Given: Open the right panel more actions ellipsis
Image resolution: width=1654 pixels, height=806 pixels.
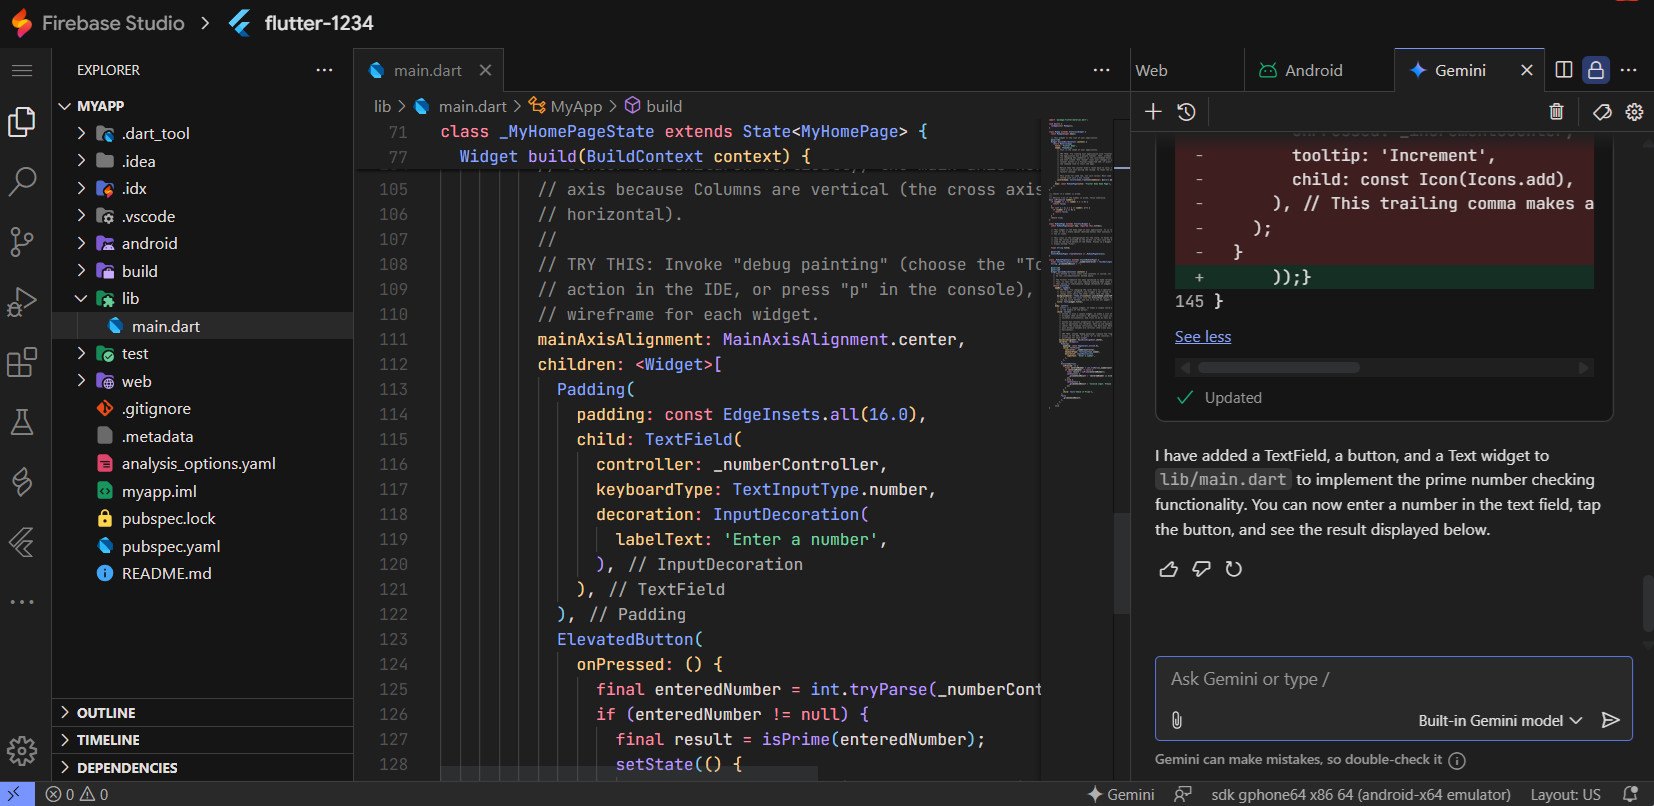Looking at the screenshot, I should (1628, 70).
